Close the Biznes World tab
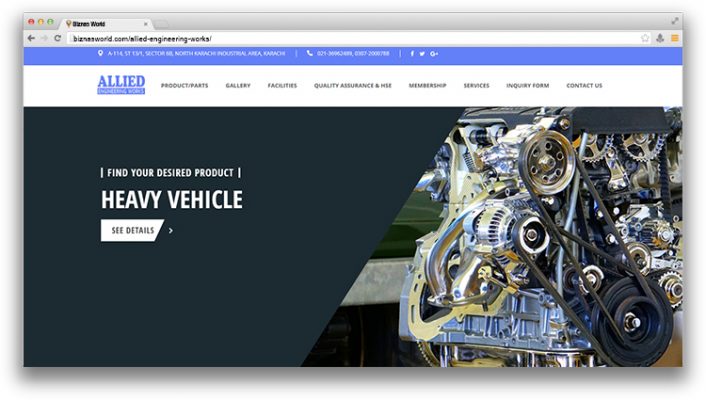Viewport: 706px width, 400px height. pyautogui.click(x=145, y=24)
